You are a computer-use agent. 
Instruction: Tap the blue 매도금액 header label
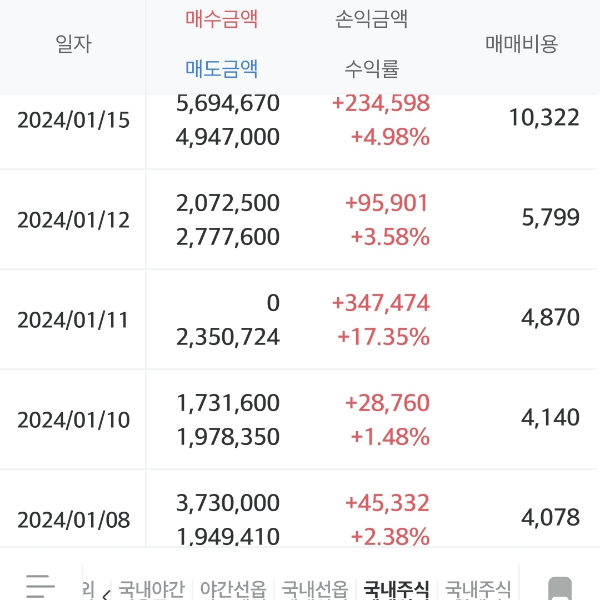coord(222,68)
